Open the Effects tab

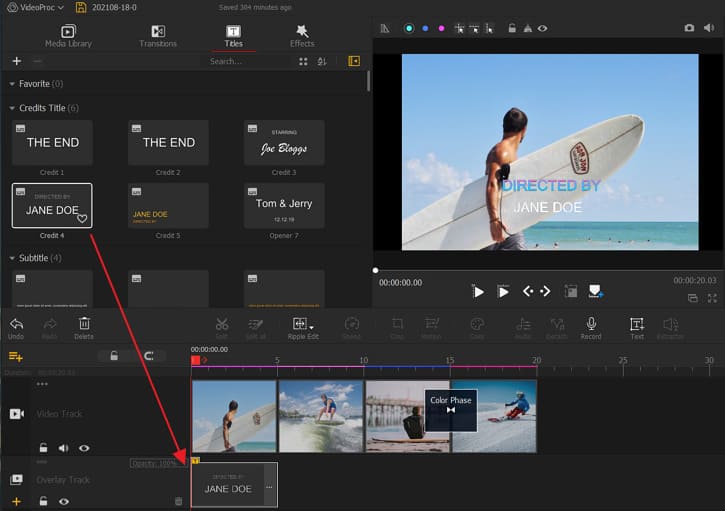(302, 36)
